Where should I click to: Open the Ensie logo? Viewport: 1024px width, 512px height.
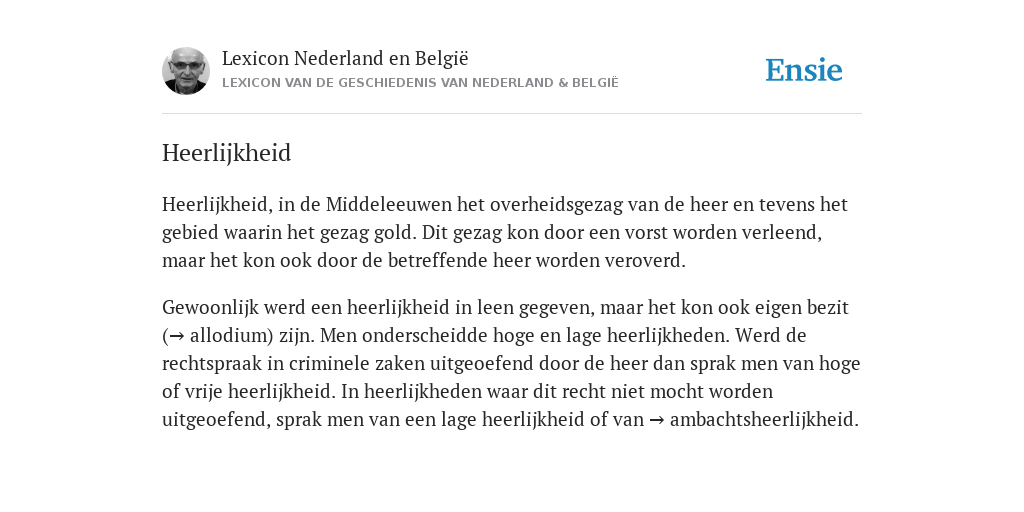click(x=804, y=70)
